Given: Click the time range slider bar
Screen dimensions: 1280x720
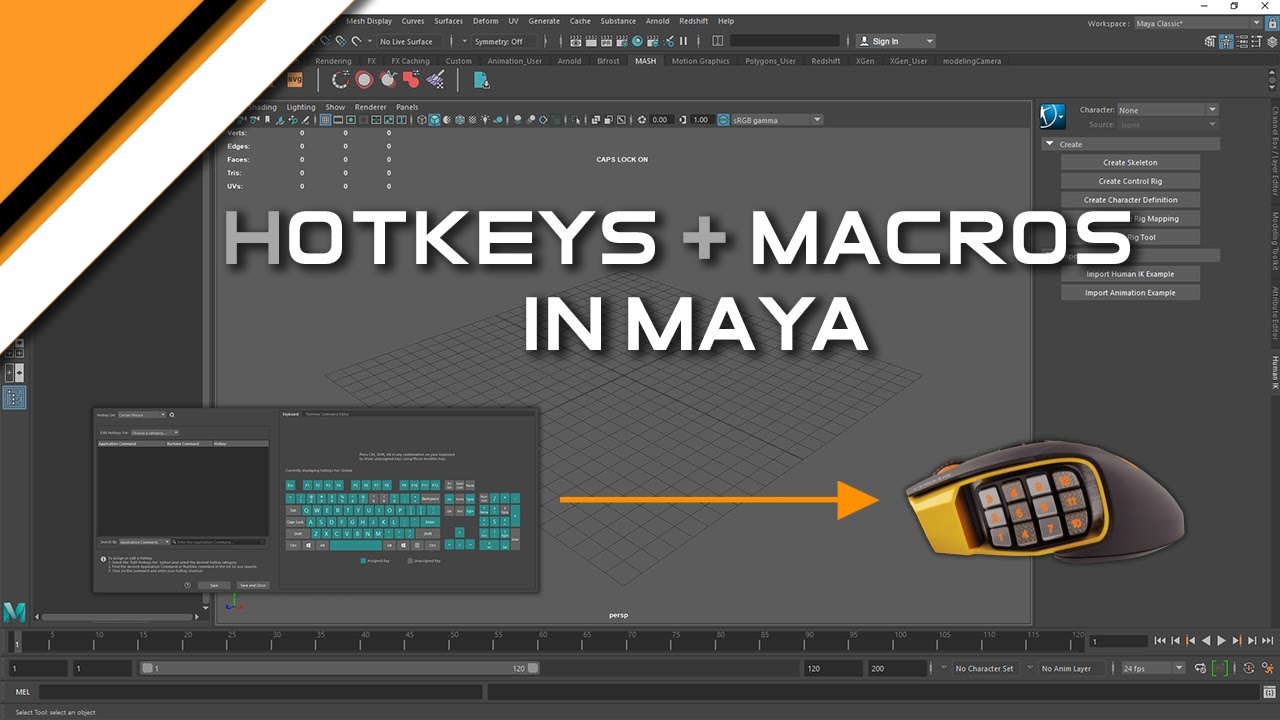Looking at the screenshot, I should point(340,668).
